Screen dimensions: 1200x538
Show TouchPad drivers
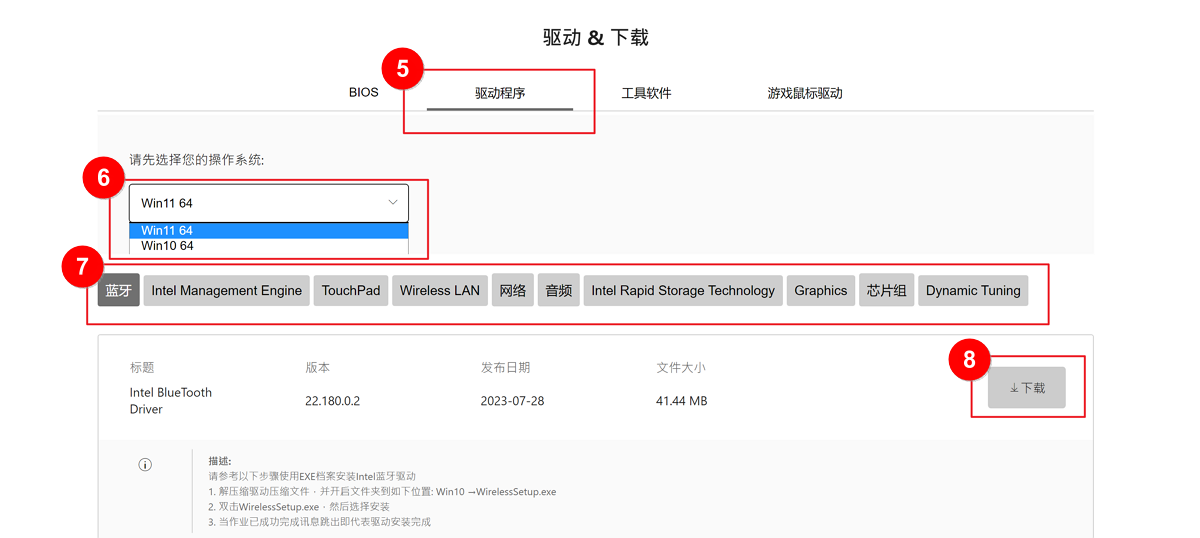coord(351,291)
